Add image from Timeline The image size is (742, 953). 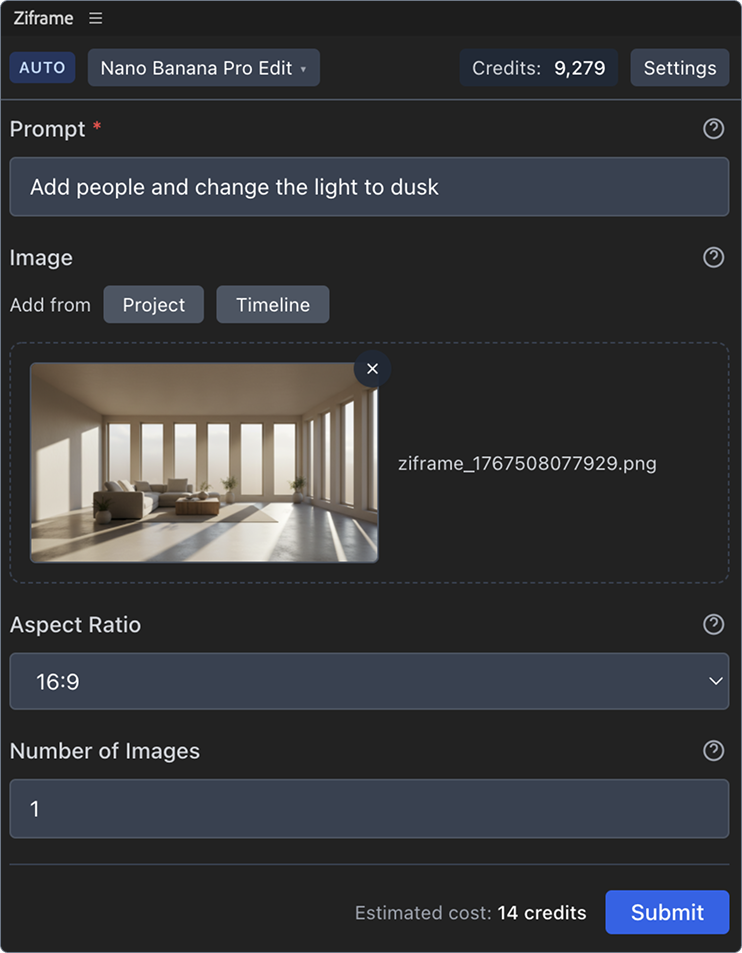272,305
